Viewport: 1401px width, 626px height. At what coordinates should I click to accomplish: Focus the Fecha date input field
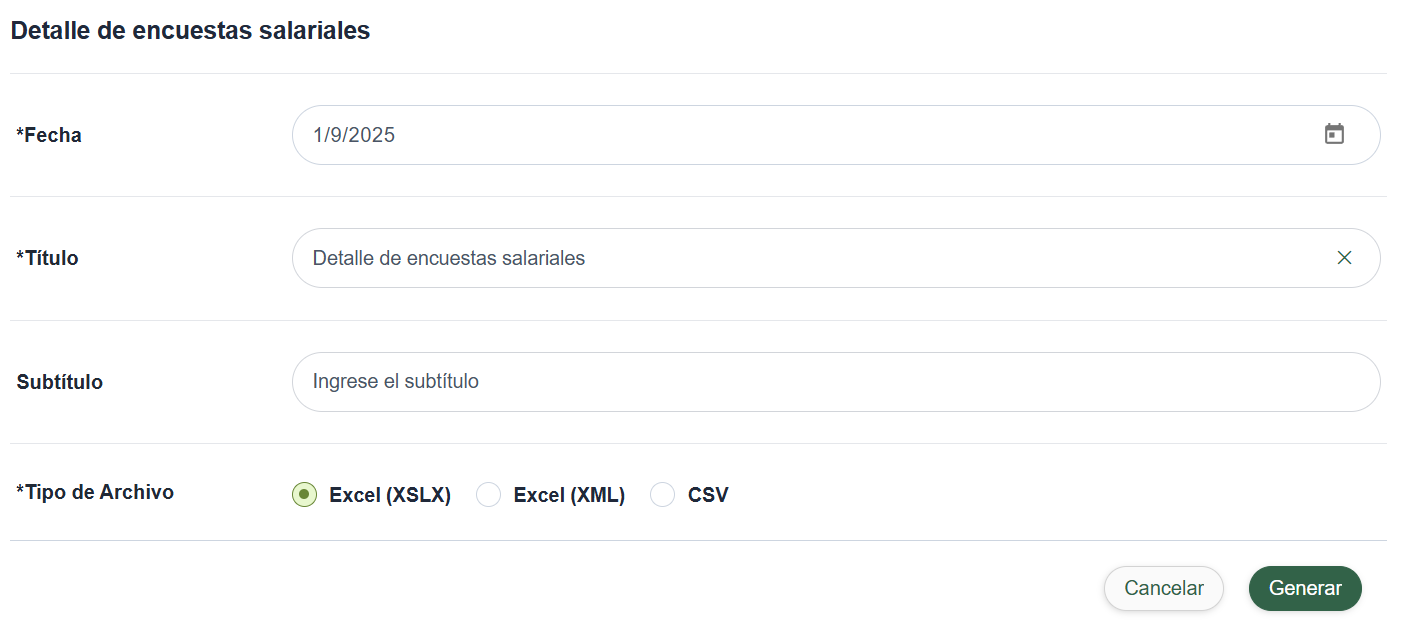click(836, 135)
